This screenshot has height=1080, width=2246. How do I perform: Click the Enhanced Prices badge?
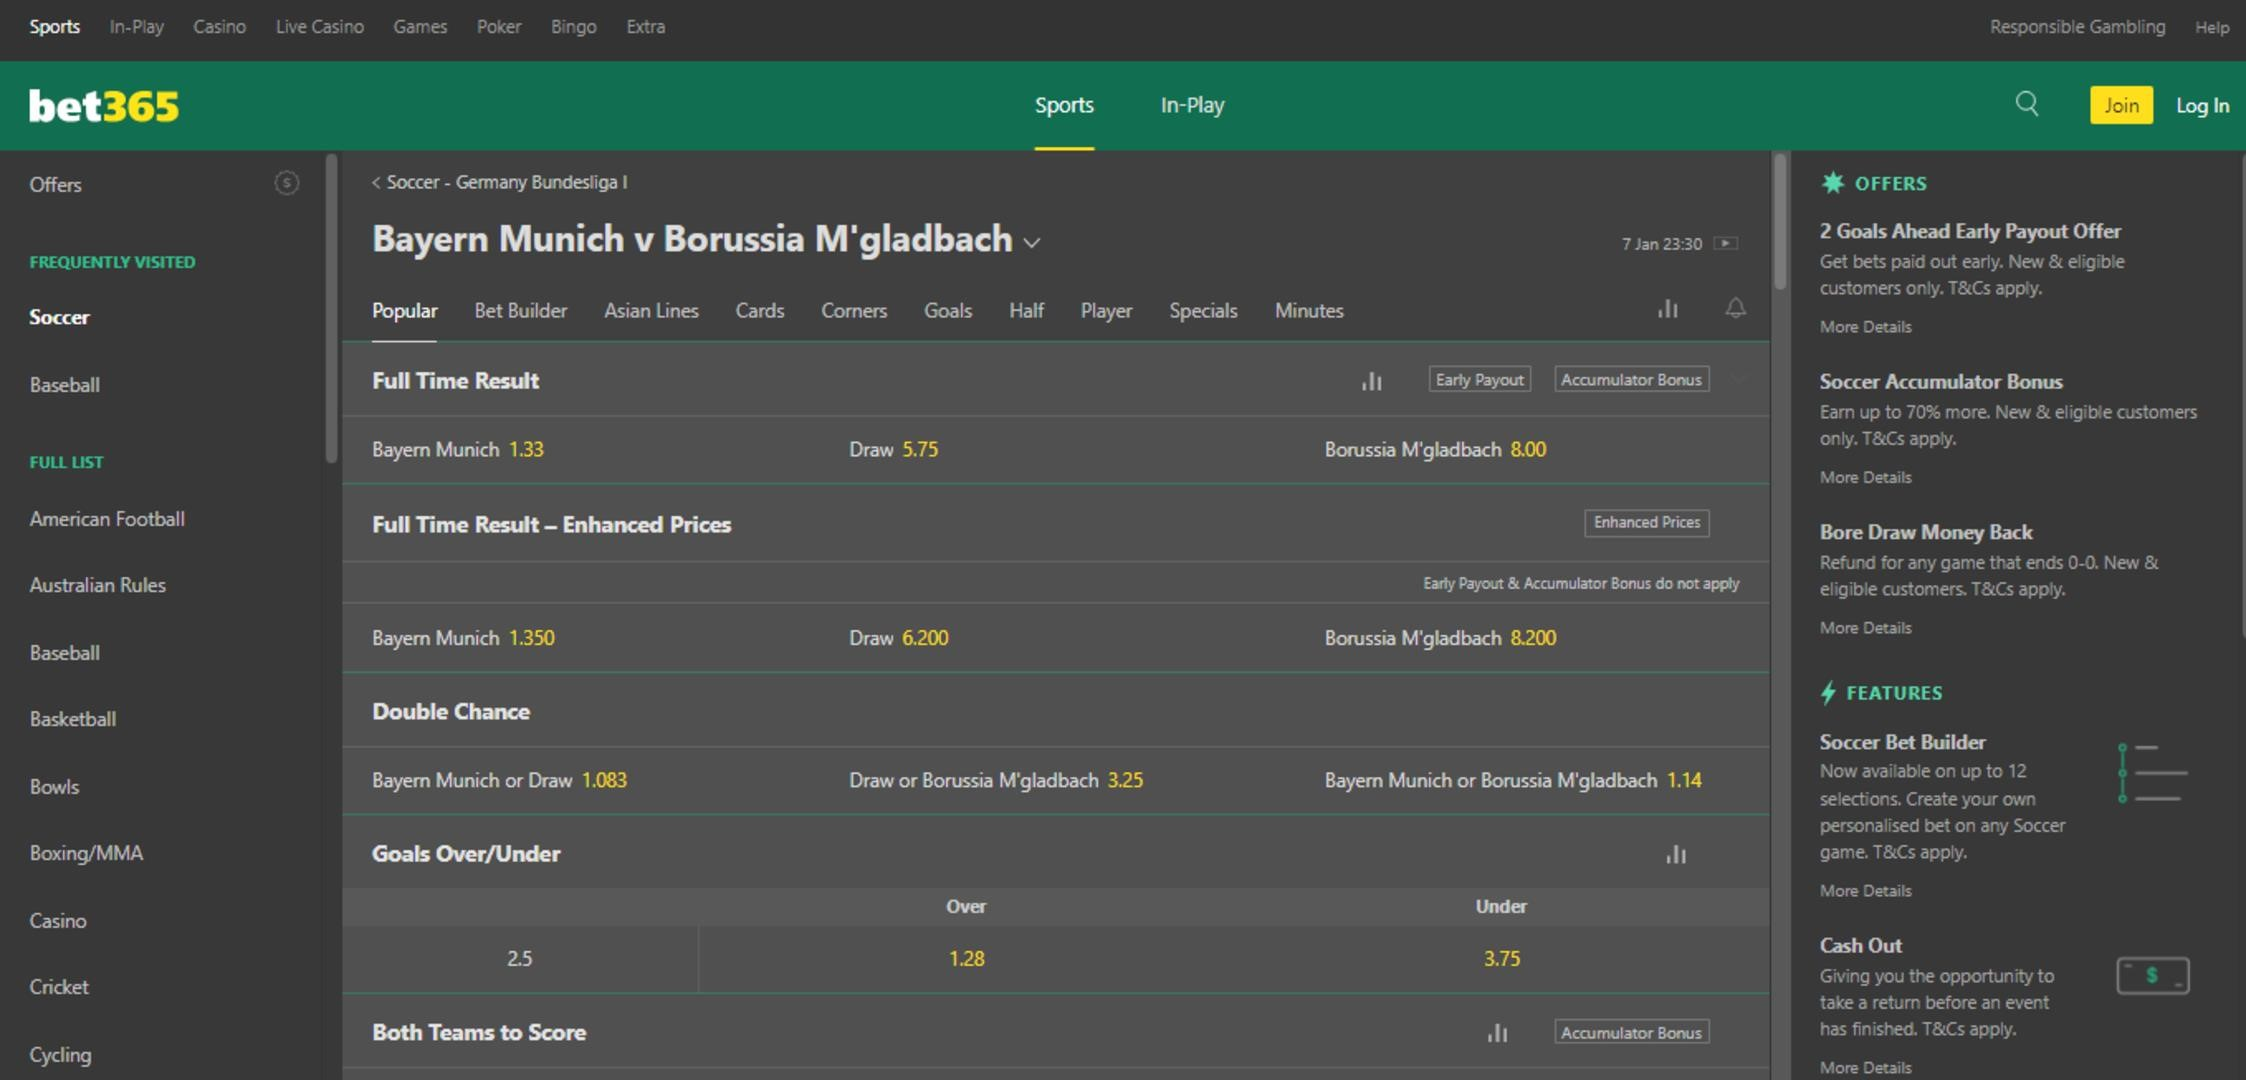[x=1646, y=523]
